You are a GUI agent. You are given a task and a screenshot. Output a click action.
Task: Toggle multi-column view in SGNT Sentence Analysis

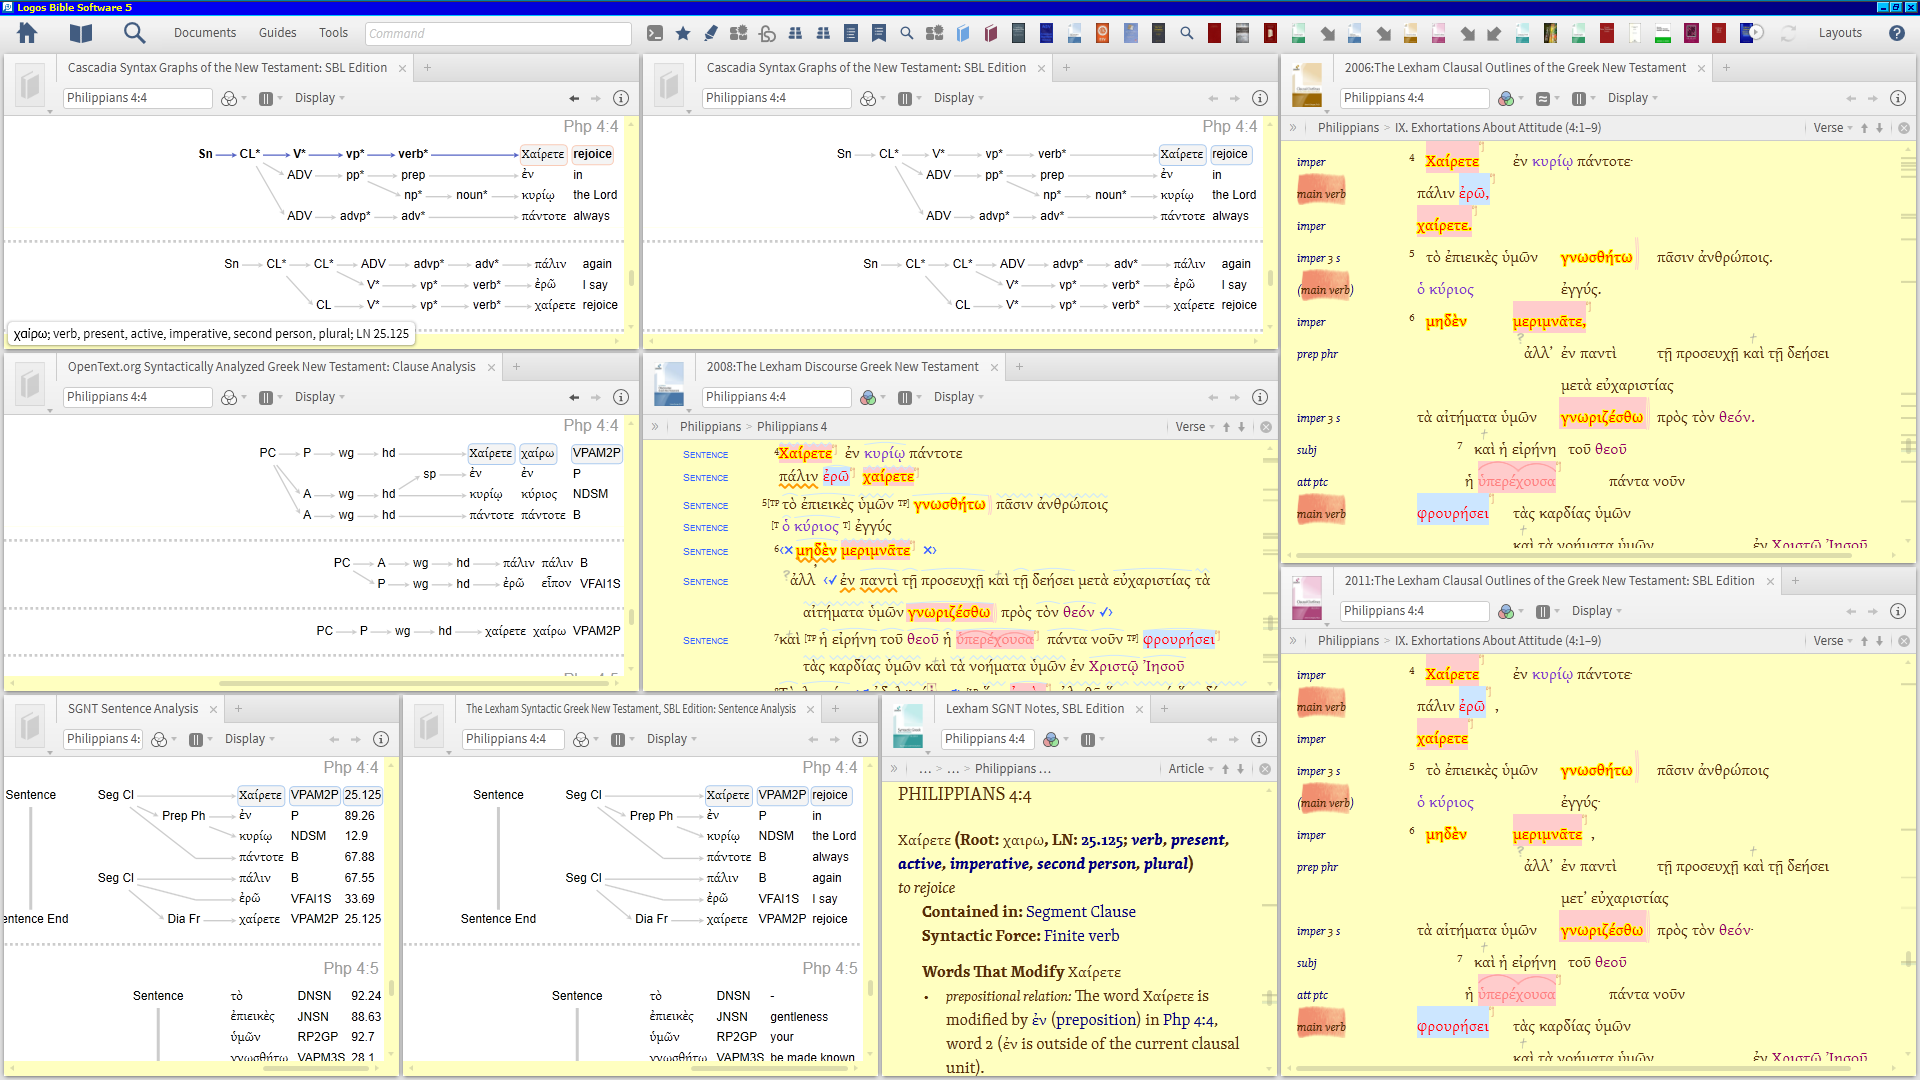tap(196, 739)
